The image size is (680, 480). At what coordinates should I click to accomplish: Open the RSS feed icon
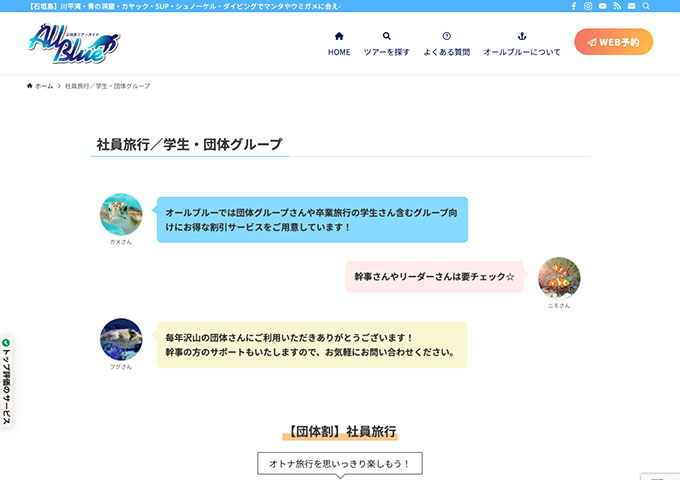coord(617,6)
